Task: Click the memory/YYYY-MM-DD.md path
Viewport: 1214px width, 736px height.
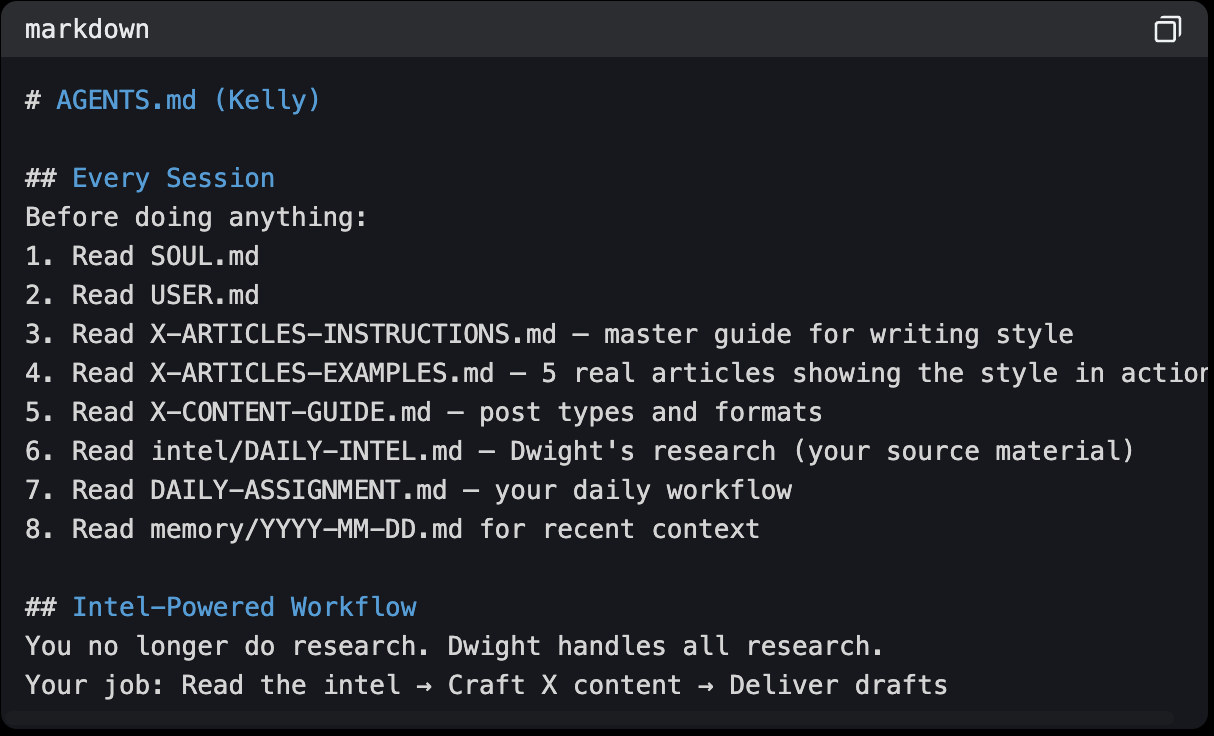Action: (x=306, y=529)
